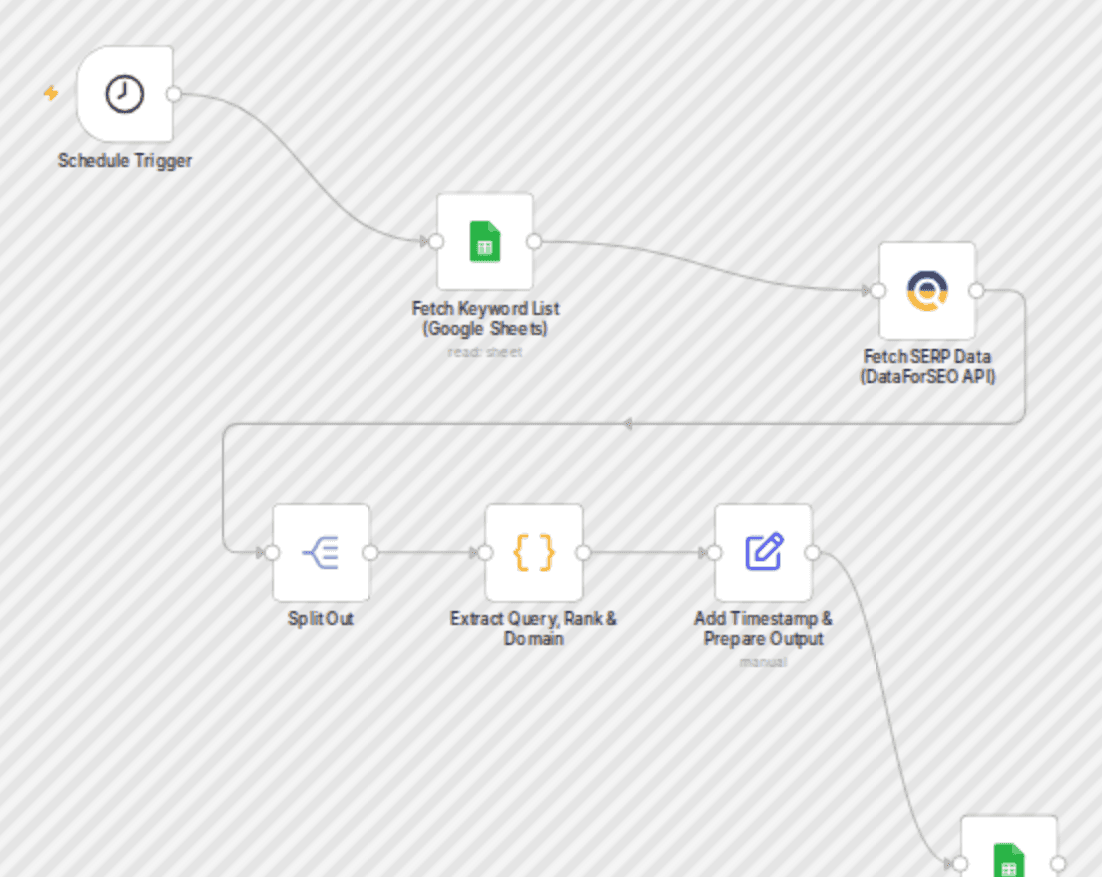Open the Fetch Keyword List Google Sheets node
This screenshot has height=877, width=1102.
[484, 241]
